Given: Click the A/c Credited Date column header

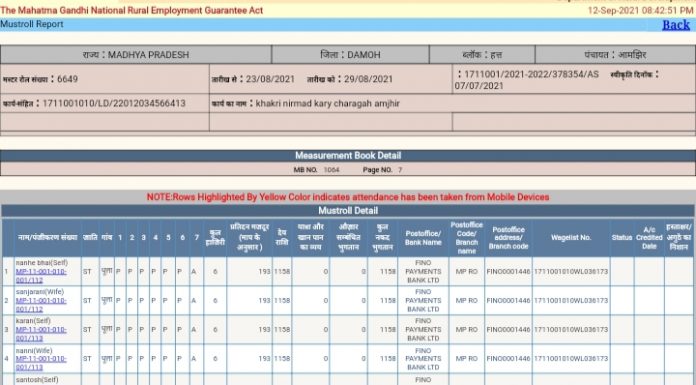Looking at the screenshot, I should pos(649,238).
